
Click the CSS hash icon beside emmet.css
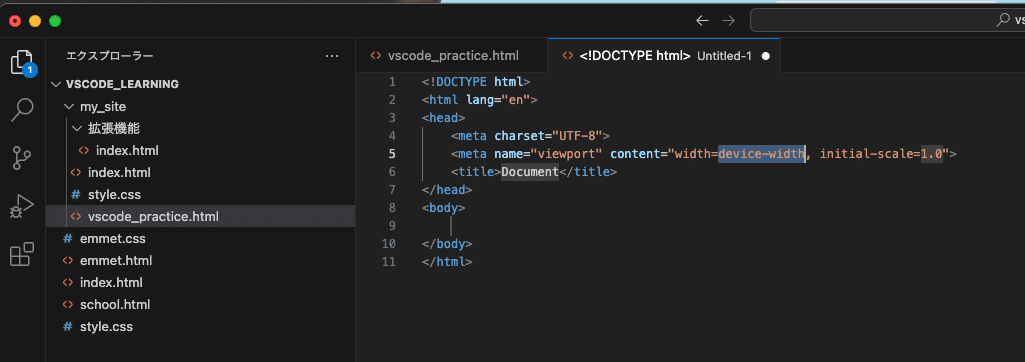[x=67, y=239]
